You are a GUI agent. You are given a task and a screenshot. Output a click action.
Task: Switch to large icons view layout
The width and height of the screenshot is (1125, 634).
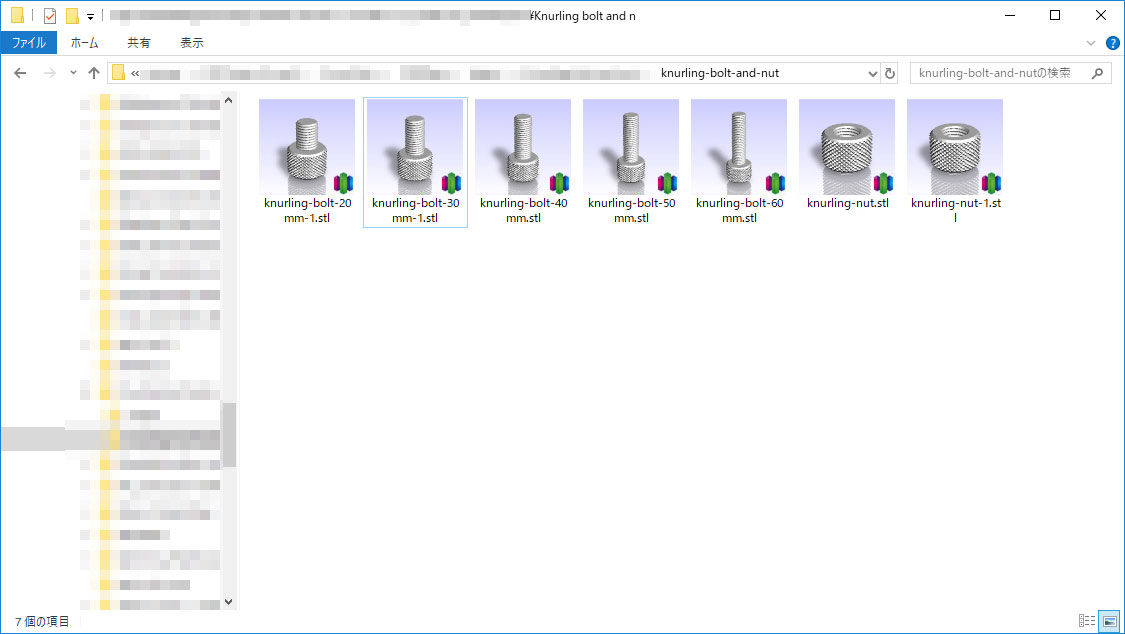click(1109, 621)
